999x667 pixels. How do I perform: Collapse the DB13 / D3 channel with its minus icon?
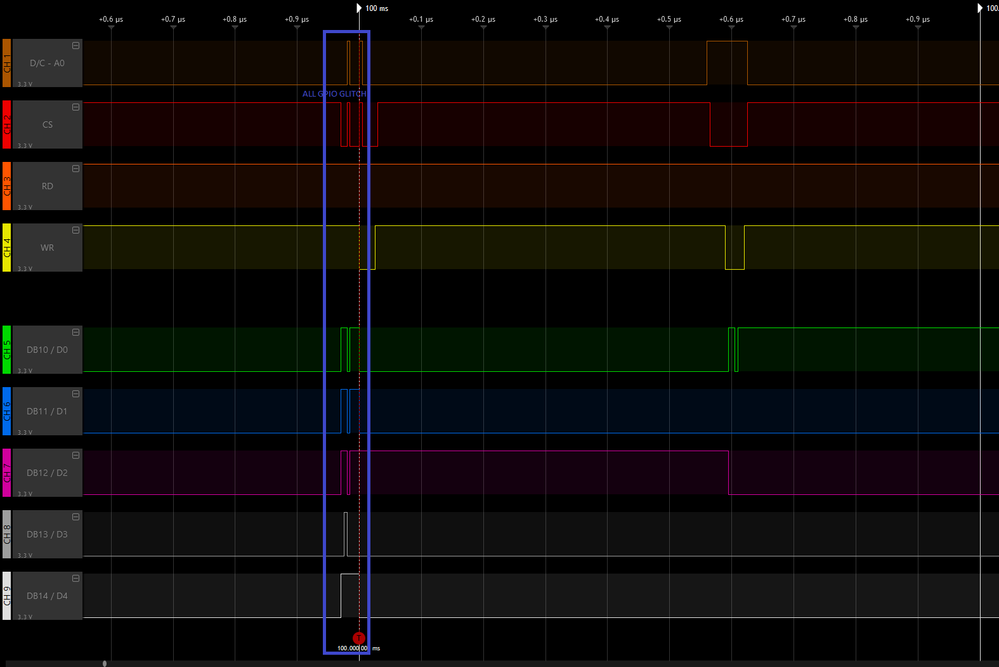point(76,517)
